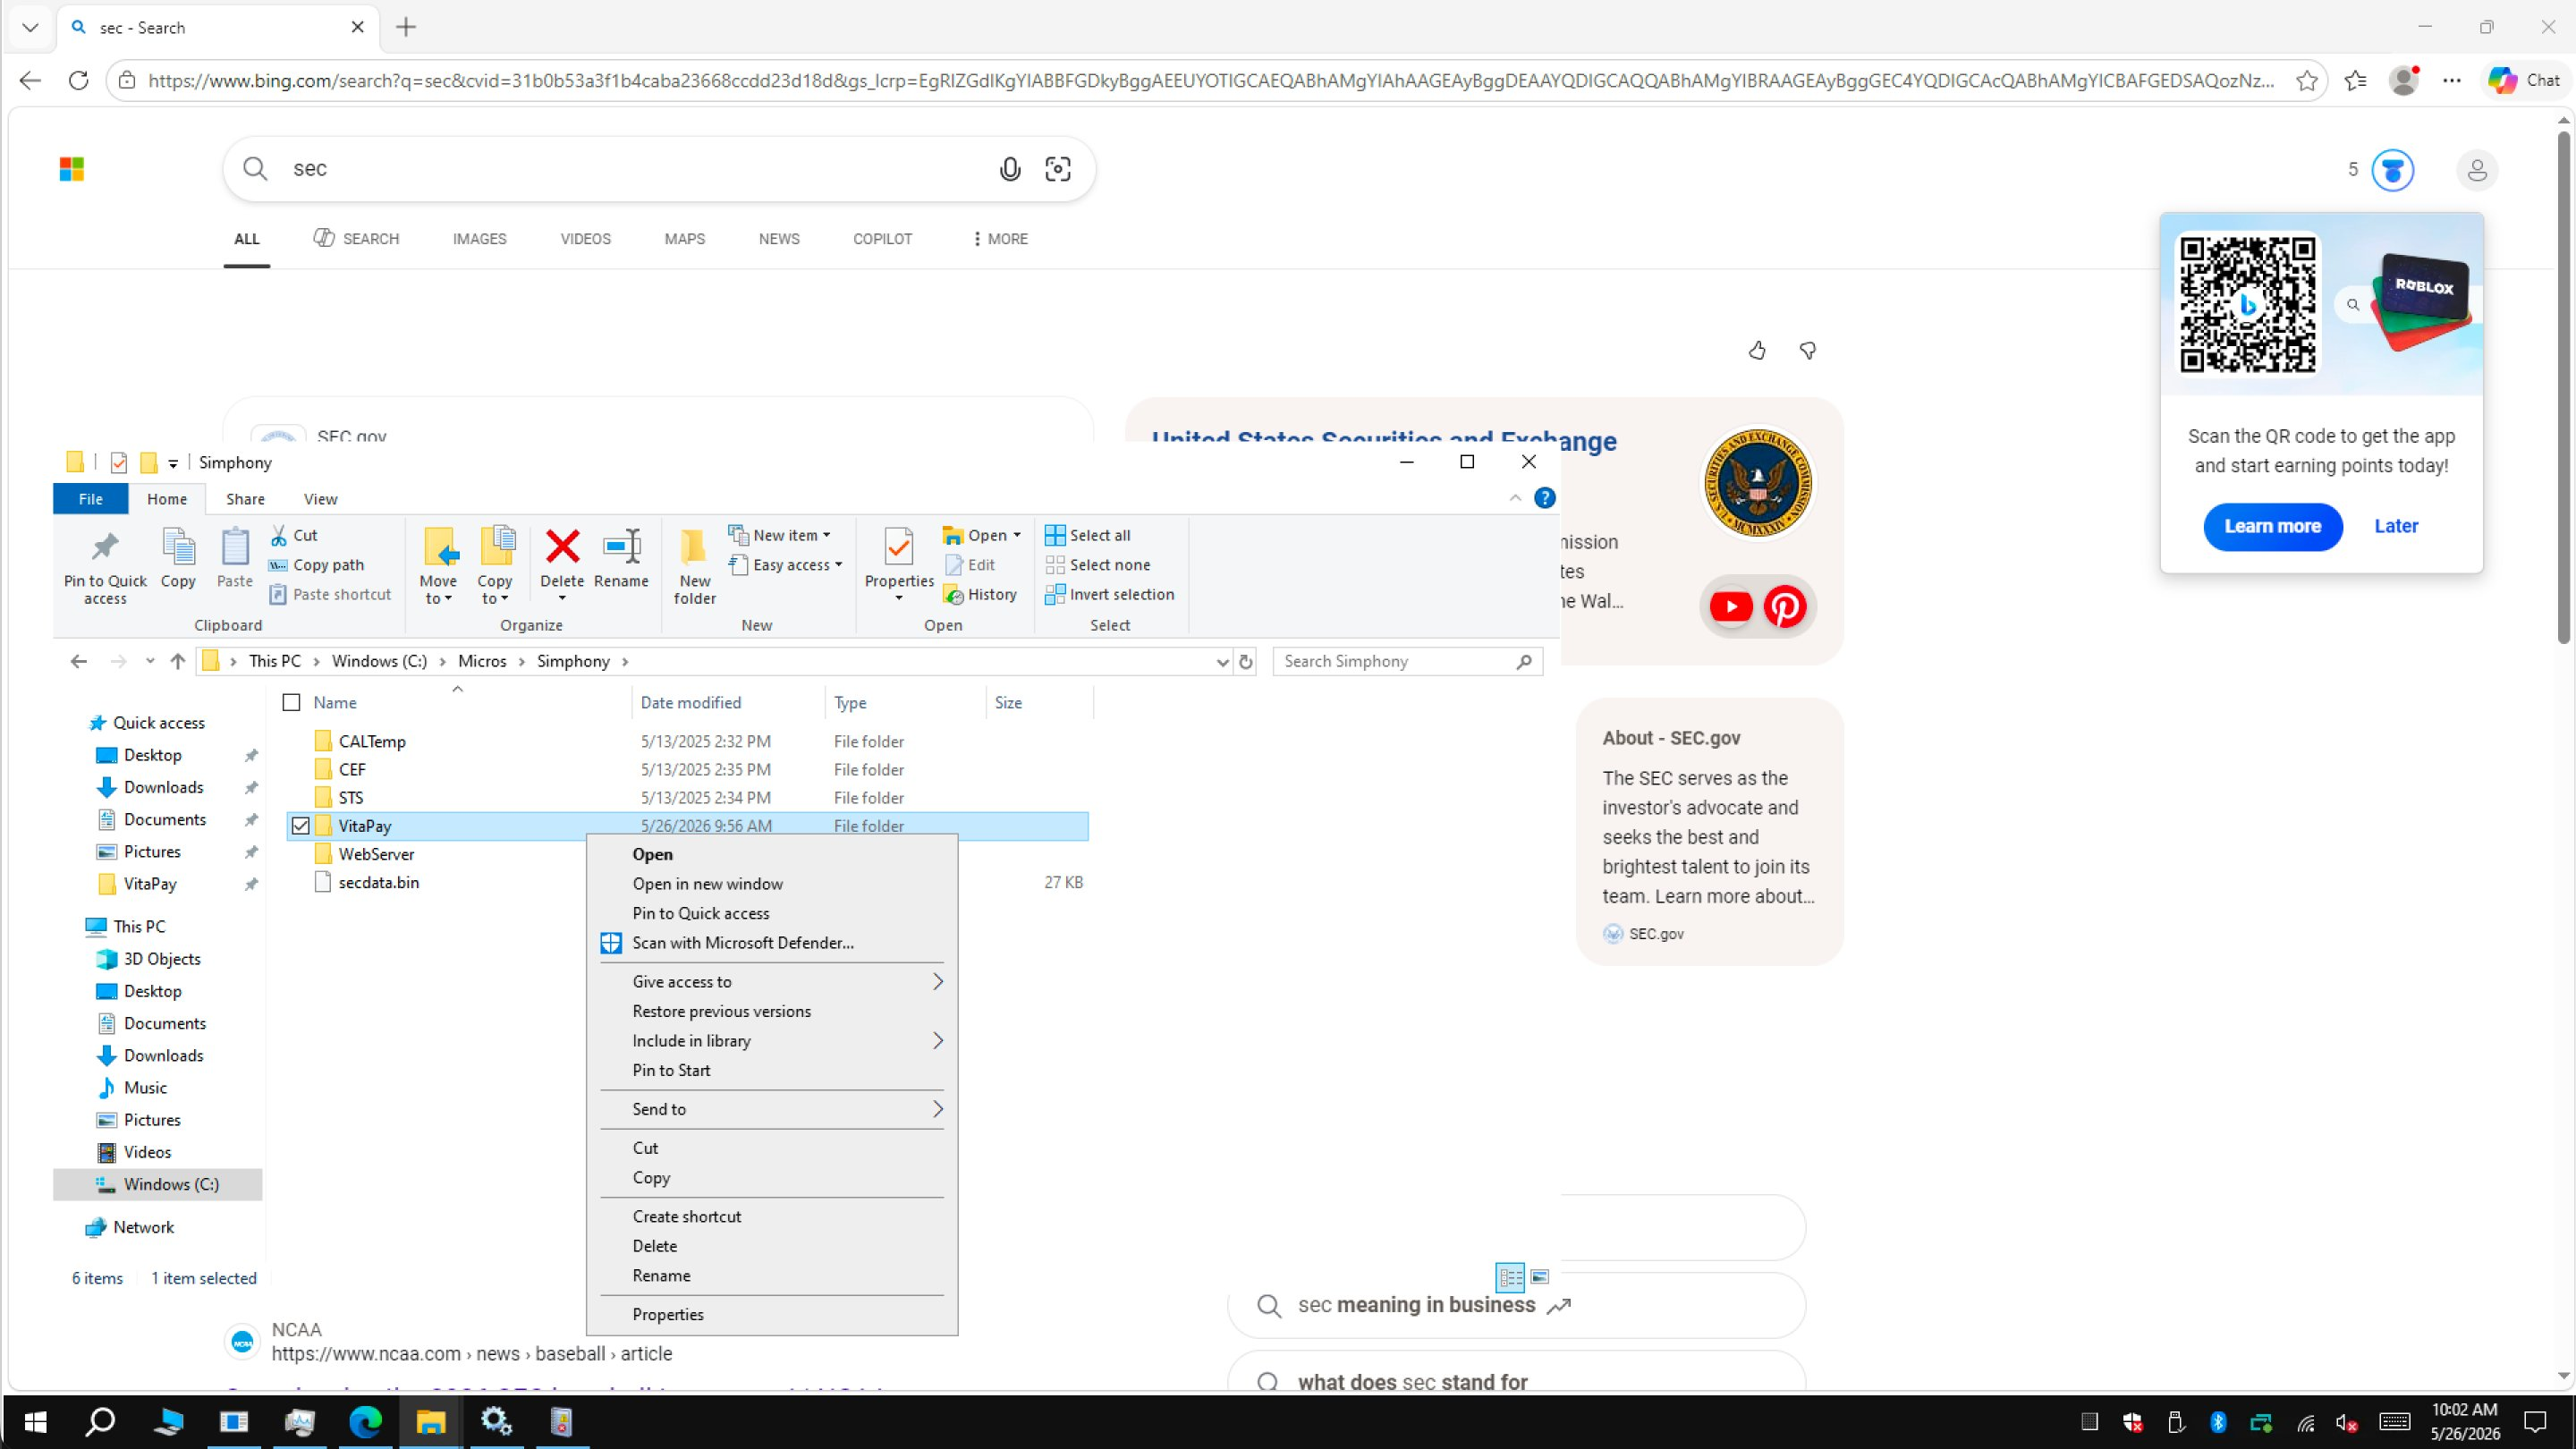Open recent locations dropdown arrow
The image size is (2576, 1449).
(x=150, y=661)
